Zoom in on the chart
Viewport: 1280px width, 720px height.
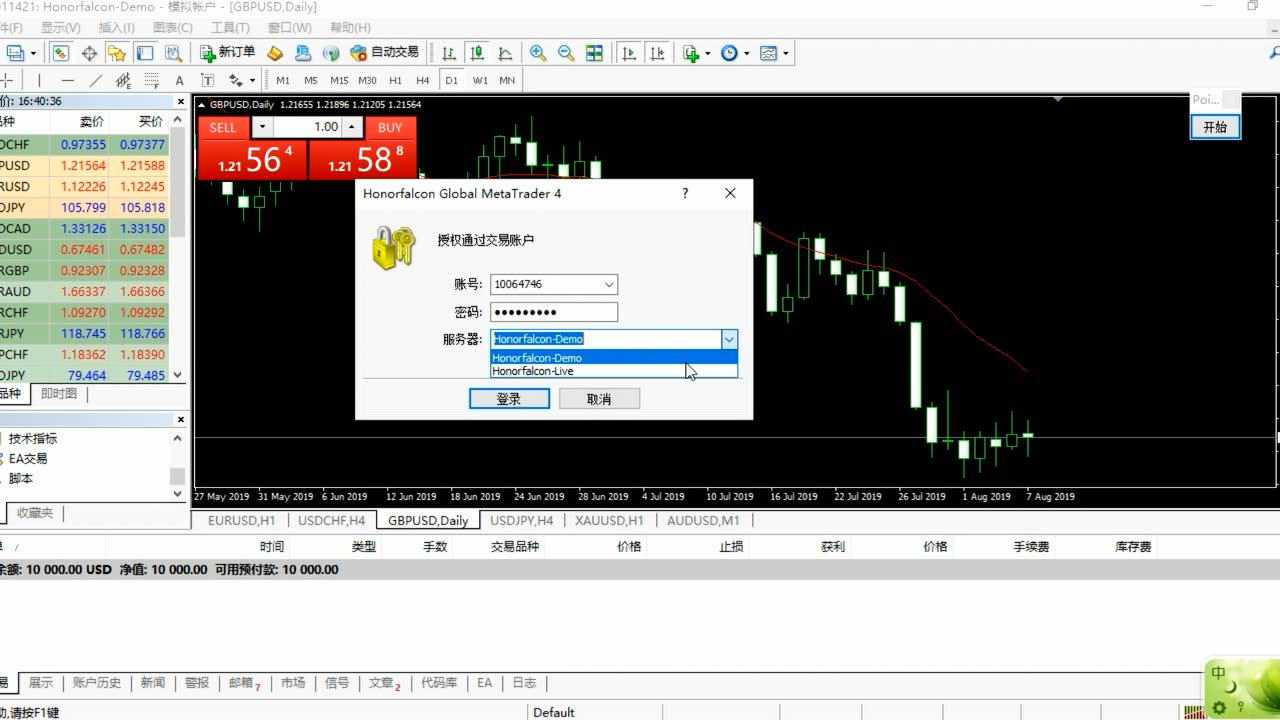pos(538,53)
